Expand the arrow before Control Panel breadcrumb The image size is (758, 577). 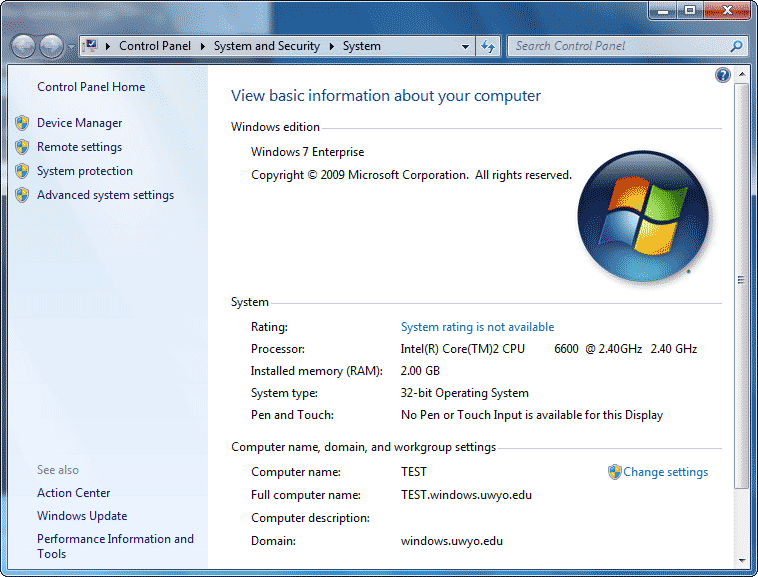click(108, 46)
